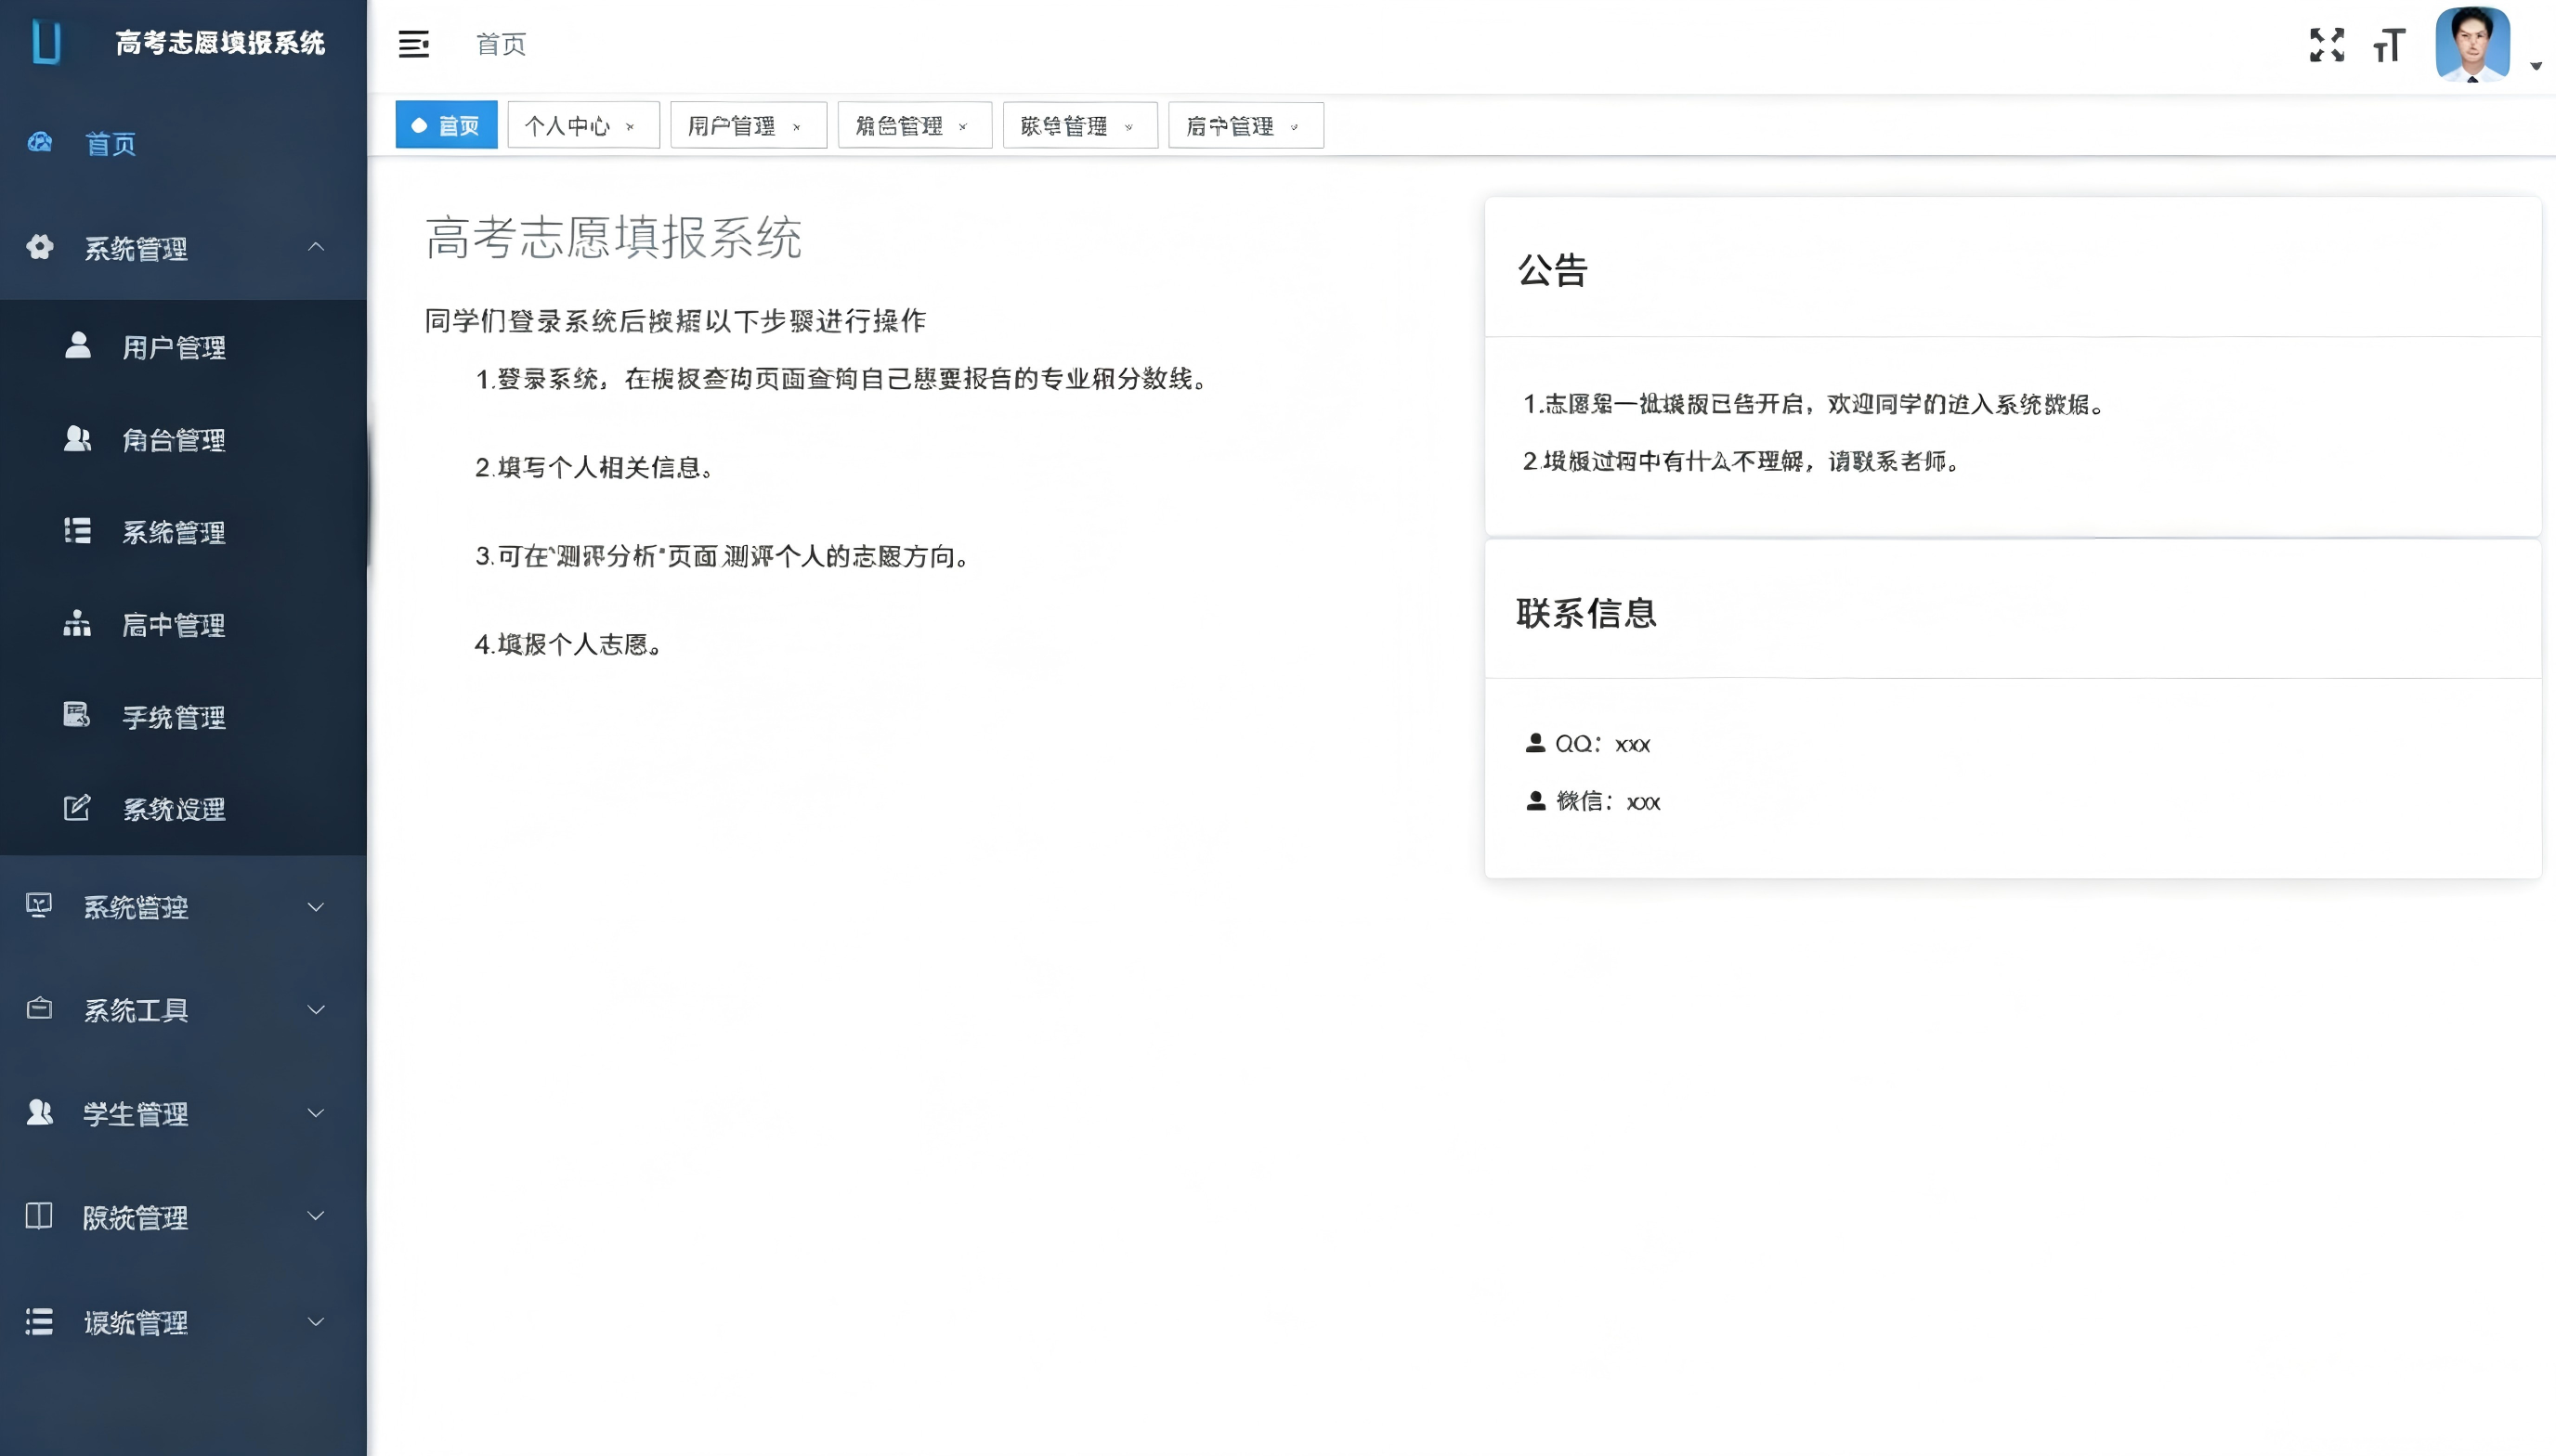Open the dropdown arrow next to the avatar

2535,66
